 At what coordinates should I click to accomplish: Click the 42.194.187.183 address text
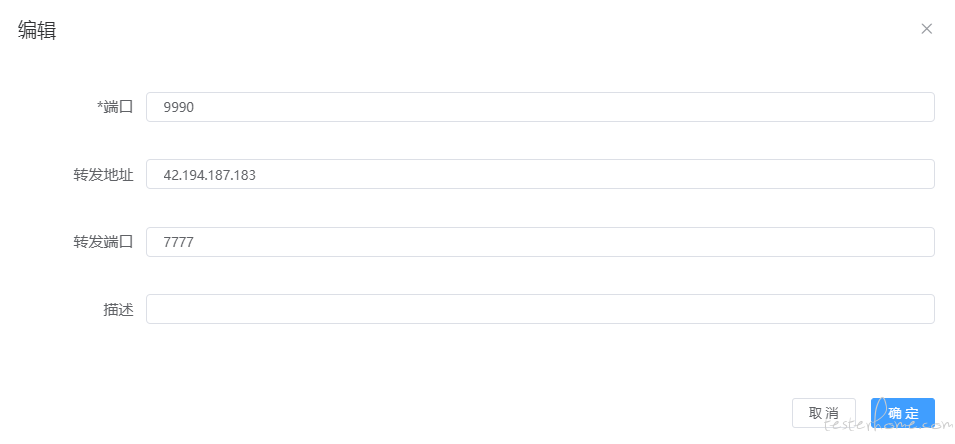tap(210, 175)
